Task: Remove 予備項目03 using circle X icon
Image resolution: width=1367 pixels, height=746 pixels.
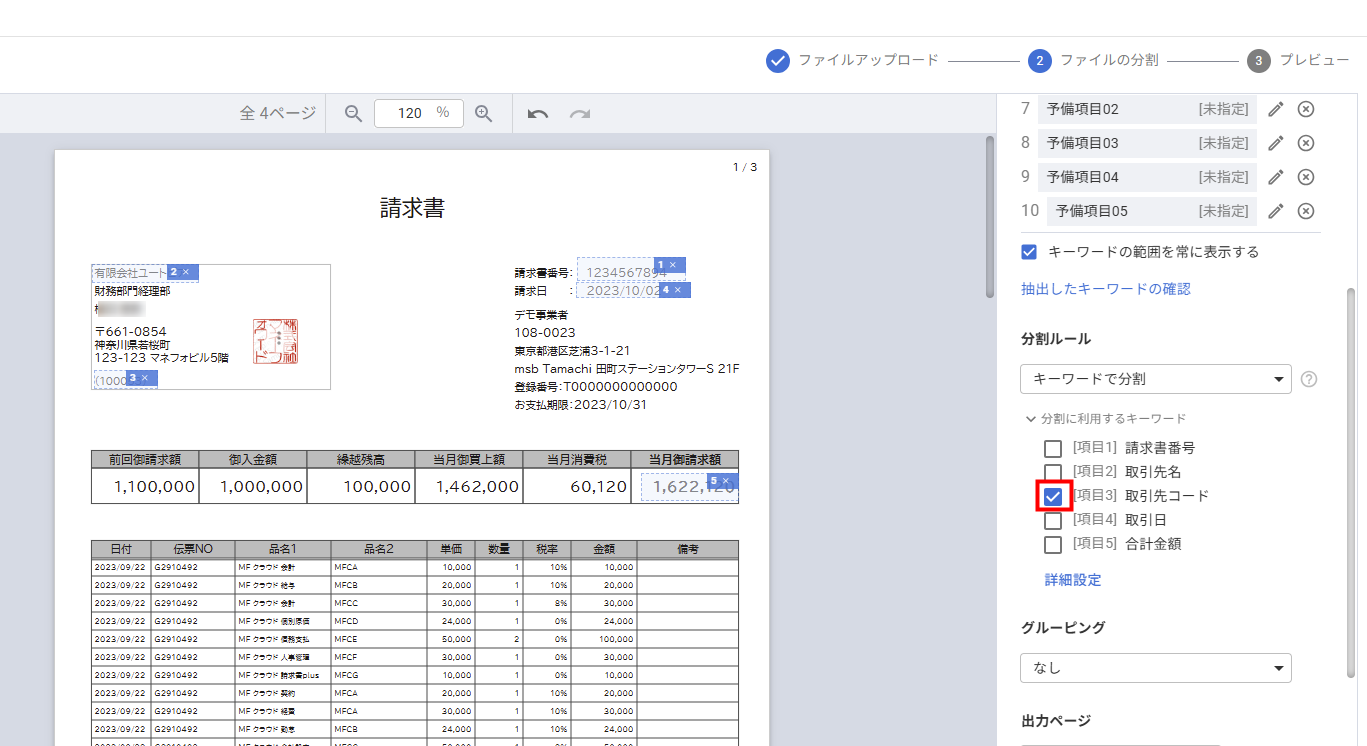Action: 1305,143
